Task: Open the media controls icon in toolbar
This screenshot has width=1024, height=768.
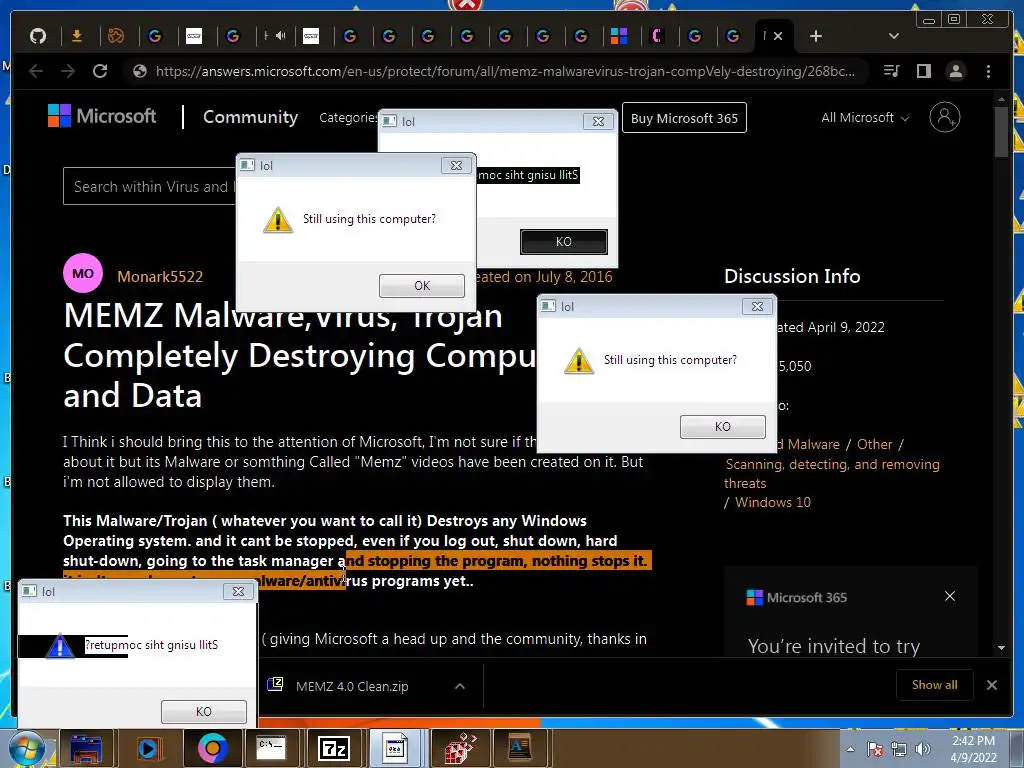Action: pos(891,71)
